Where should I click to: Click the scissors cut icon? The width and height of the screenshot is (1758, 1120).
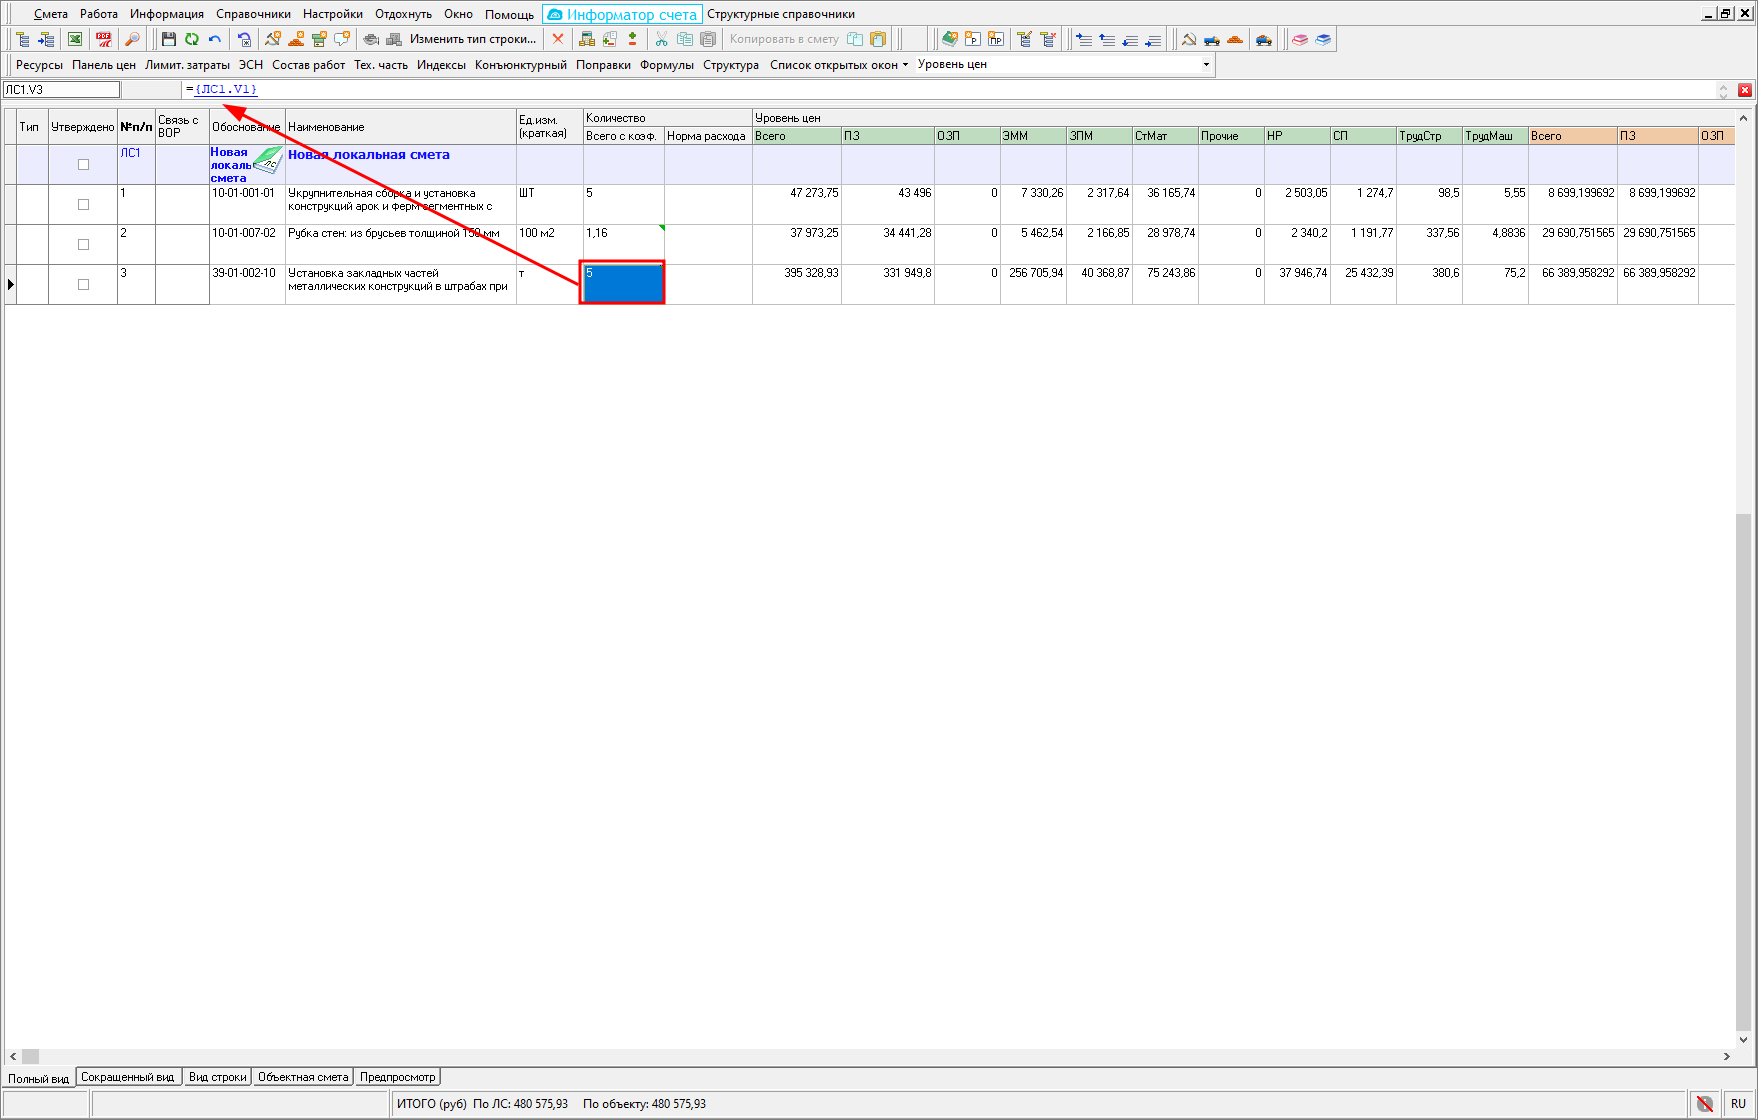(661, 39)
